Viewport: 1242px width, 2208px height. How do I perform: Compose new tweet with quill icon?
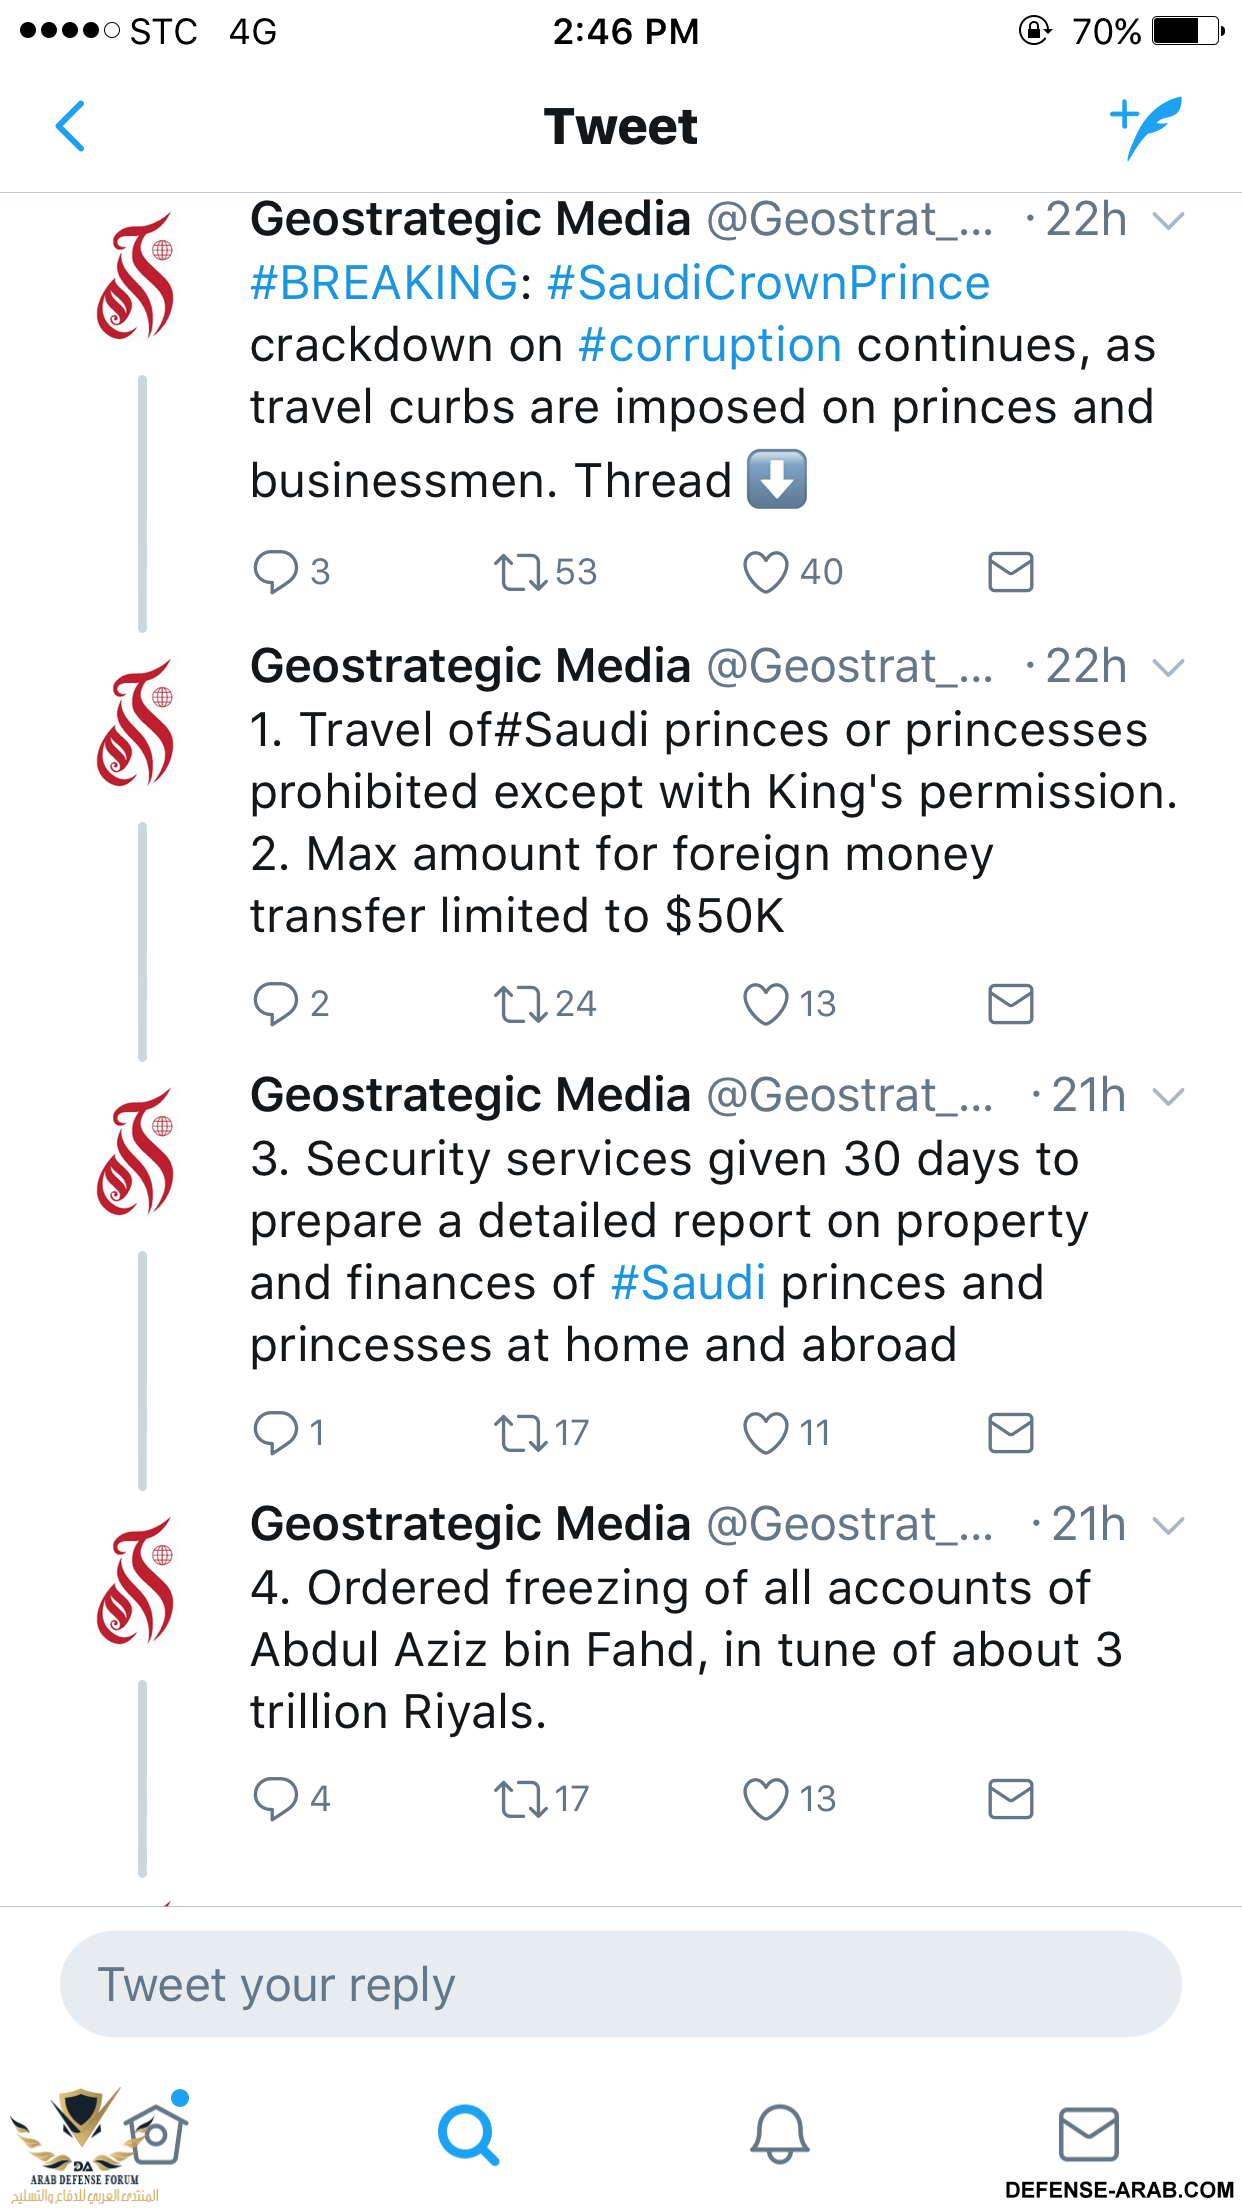pyautogui.click(x=1146, y=127)
